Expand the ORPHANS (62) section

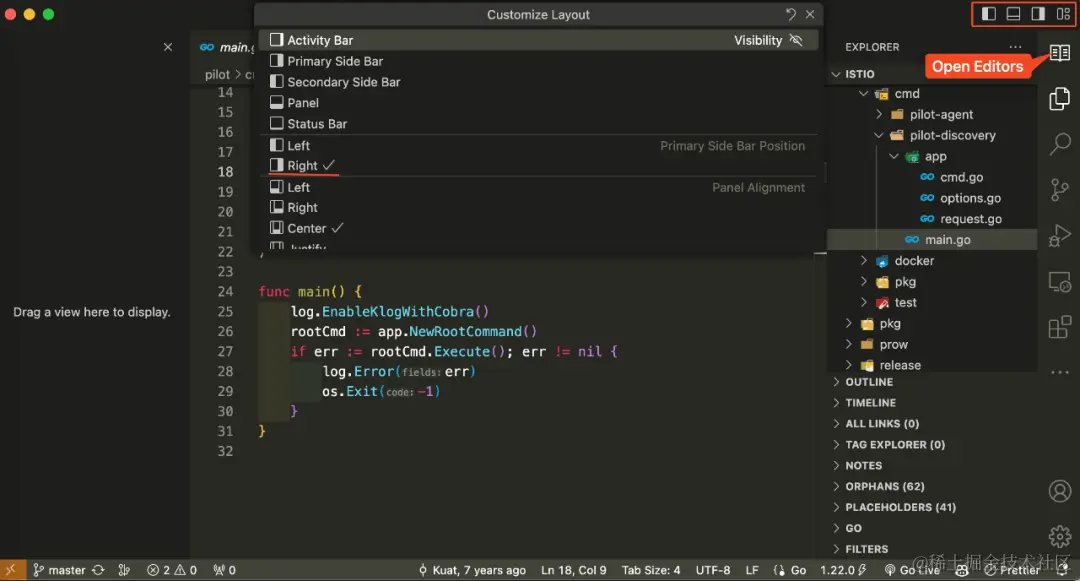(932, 486)
